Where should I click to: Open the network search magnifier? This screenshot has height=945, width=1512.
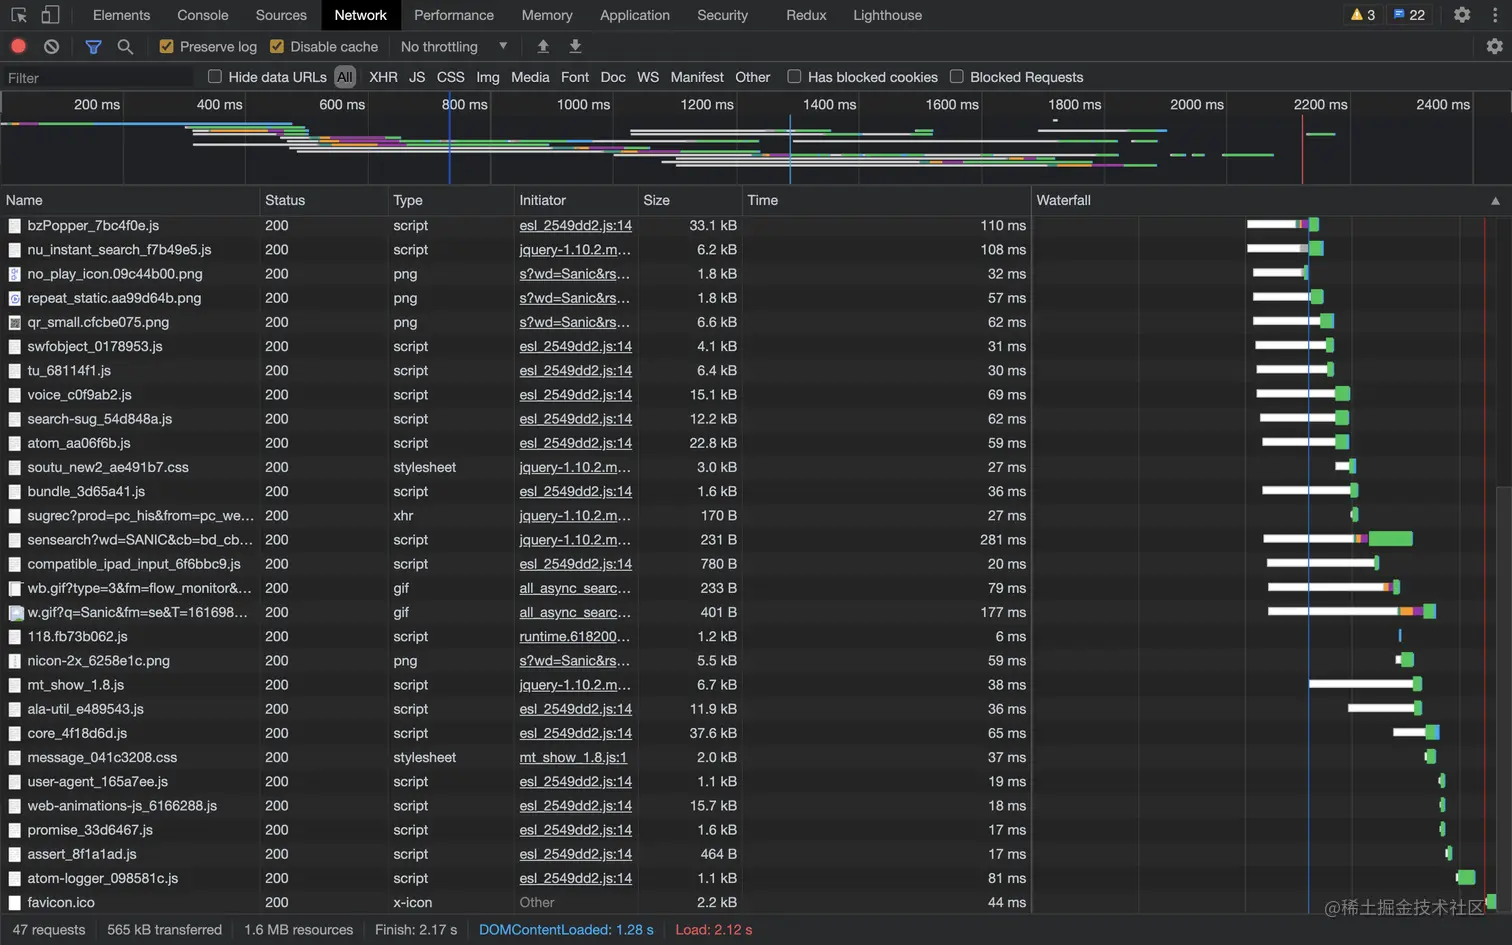(125, 46)
